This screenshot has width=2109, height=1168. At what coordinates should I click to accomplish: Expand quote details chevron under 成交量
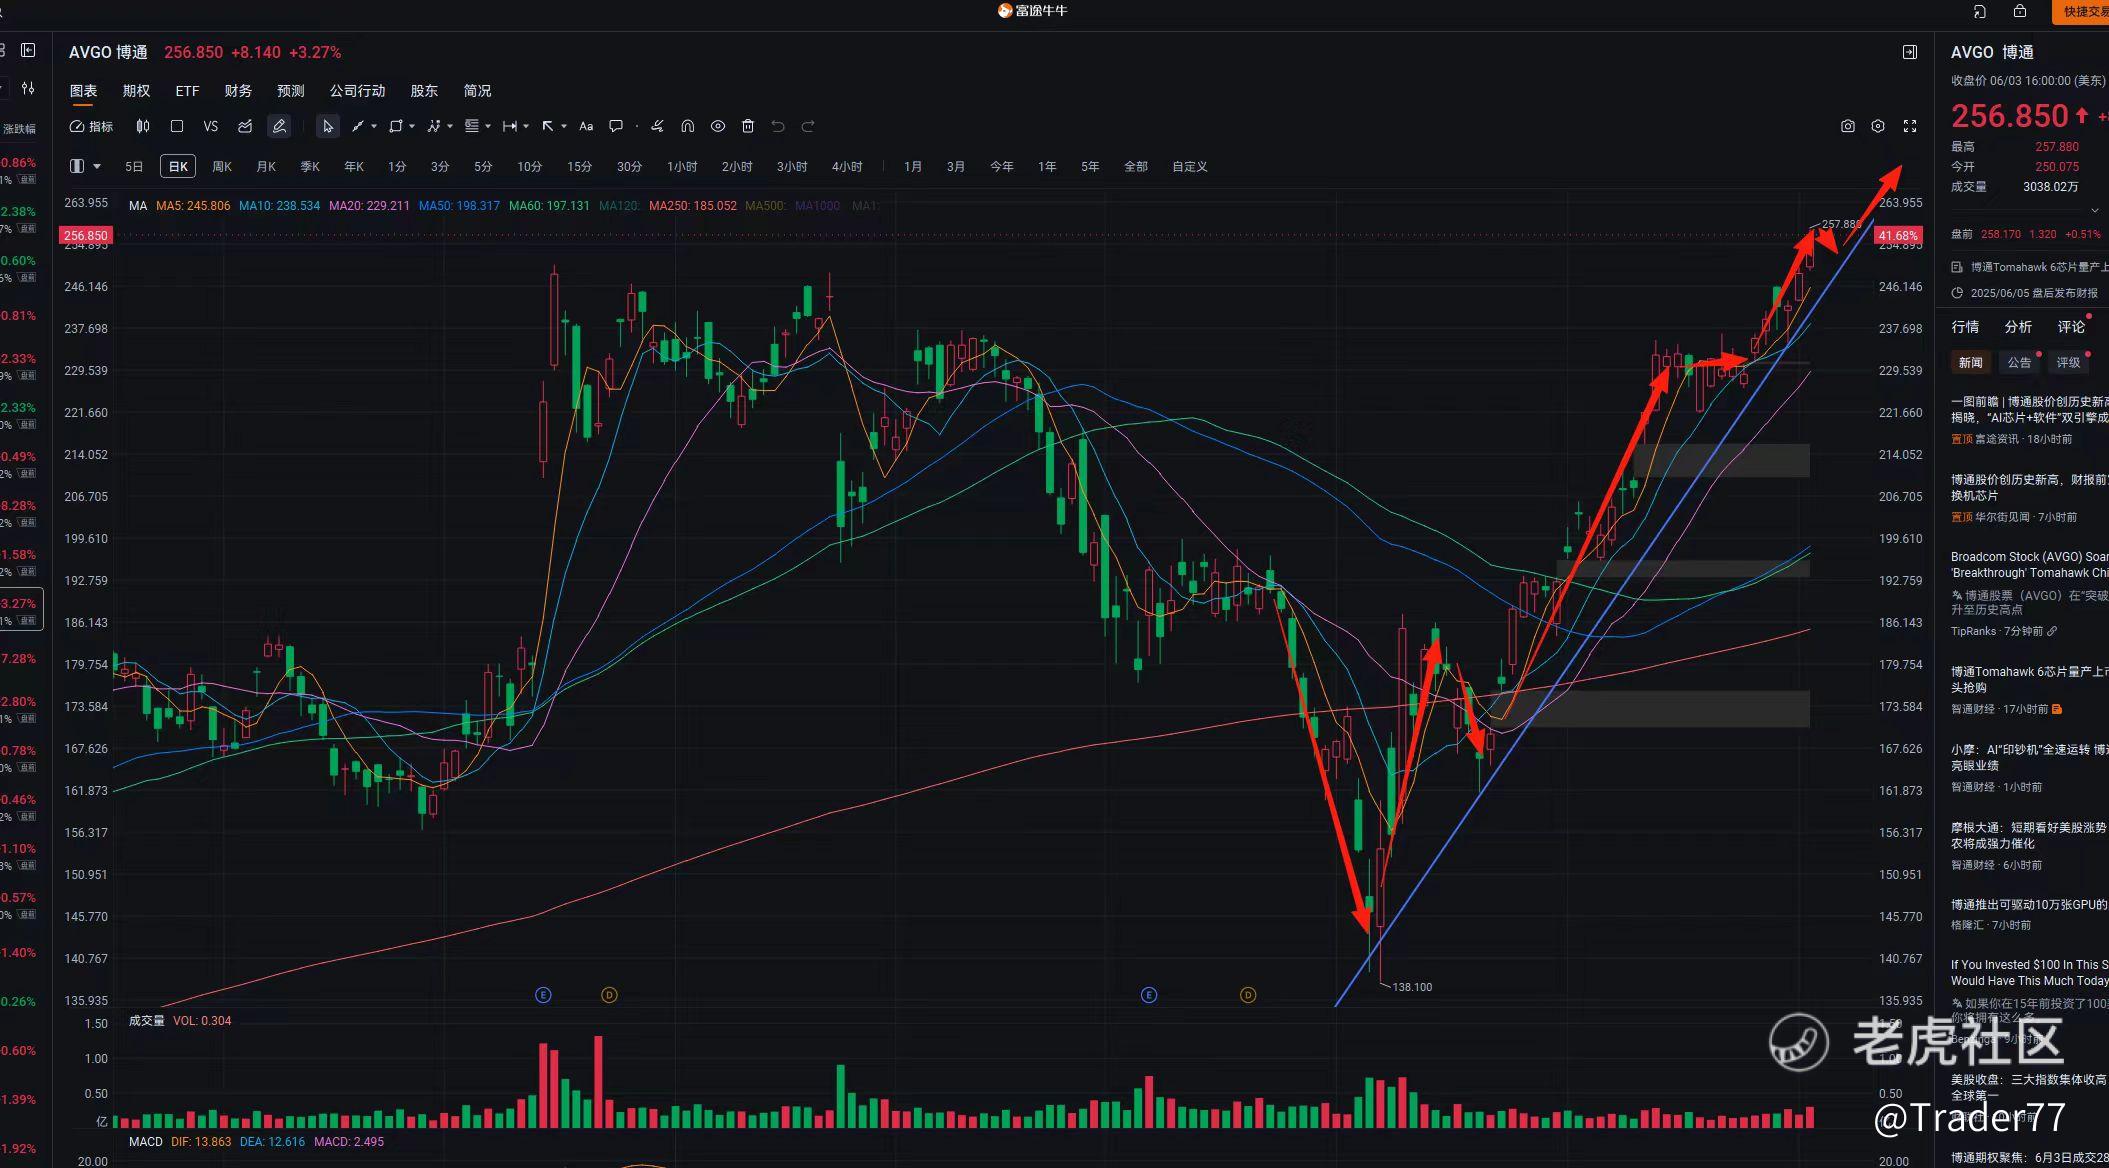click(2095, 210)
